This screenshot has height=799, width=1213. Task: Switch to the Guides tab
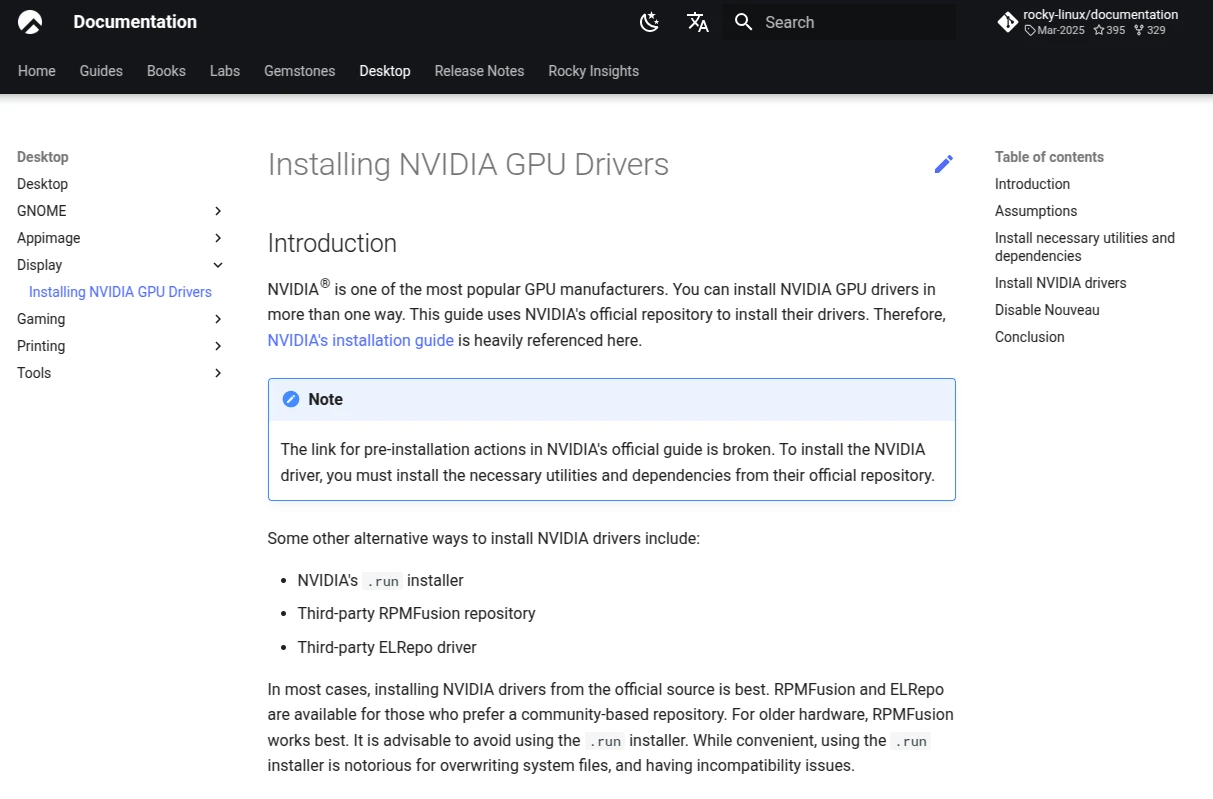pyautogui.click(x=101, y=71)
